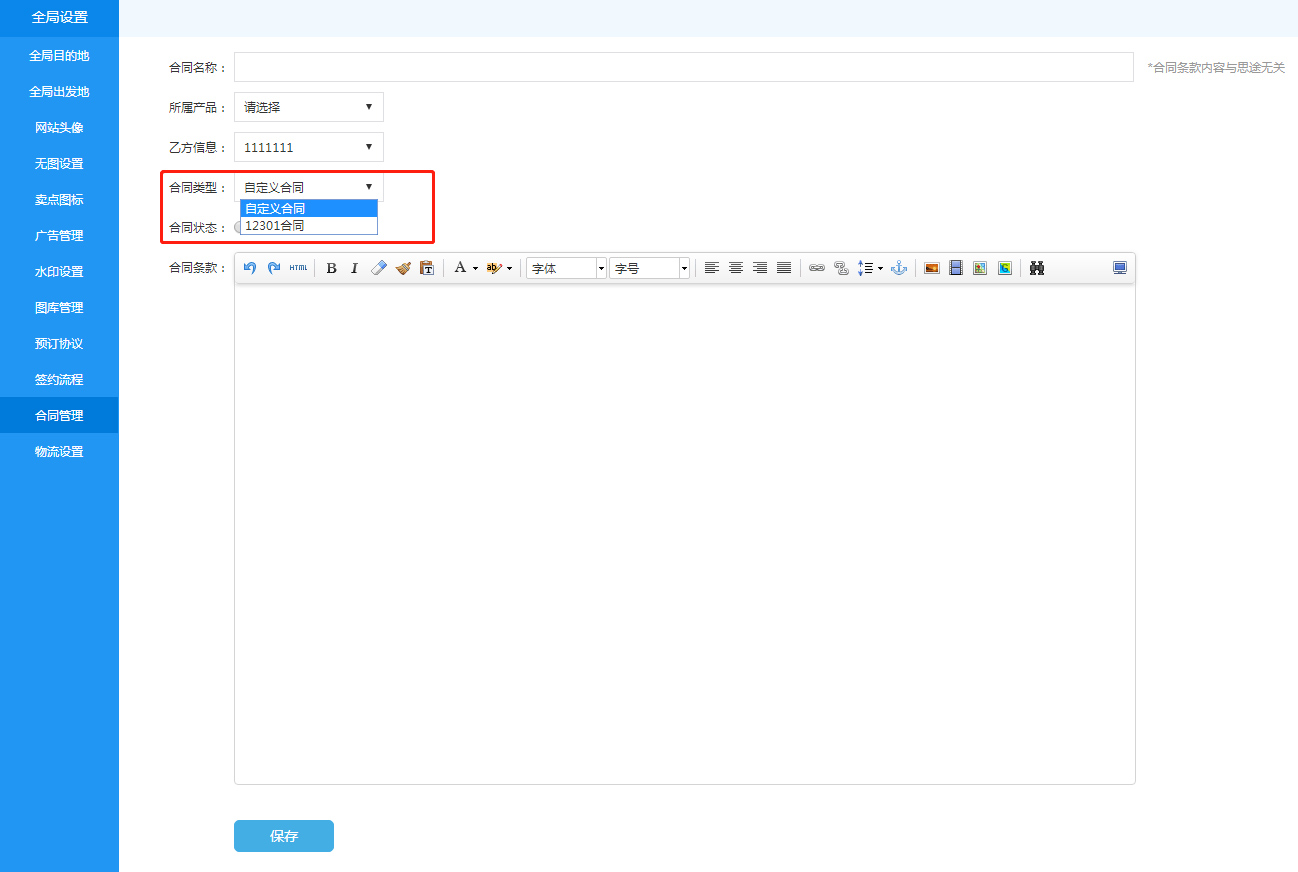This screenshot has height=872, width=1298.
Task: Open 预订协议 in the left sidebar
Action: click(x=59, y=344)
